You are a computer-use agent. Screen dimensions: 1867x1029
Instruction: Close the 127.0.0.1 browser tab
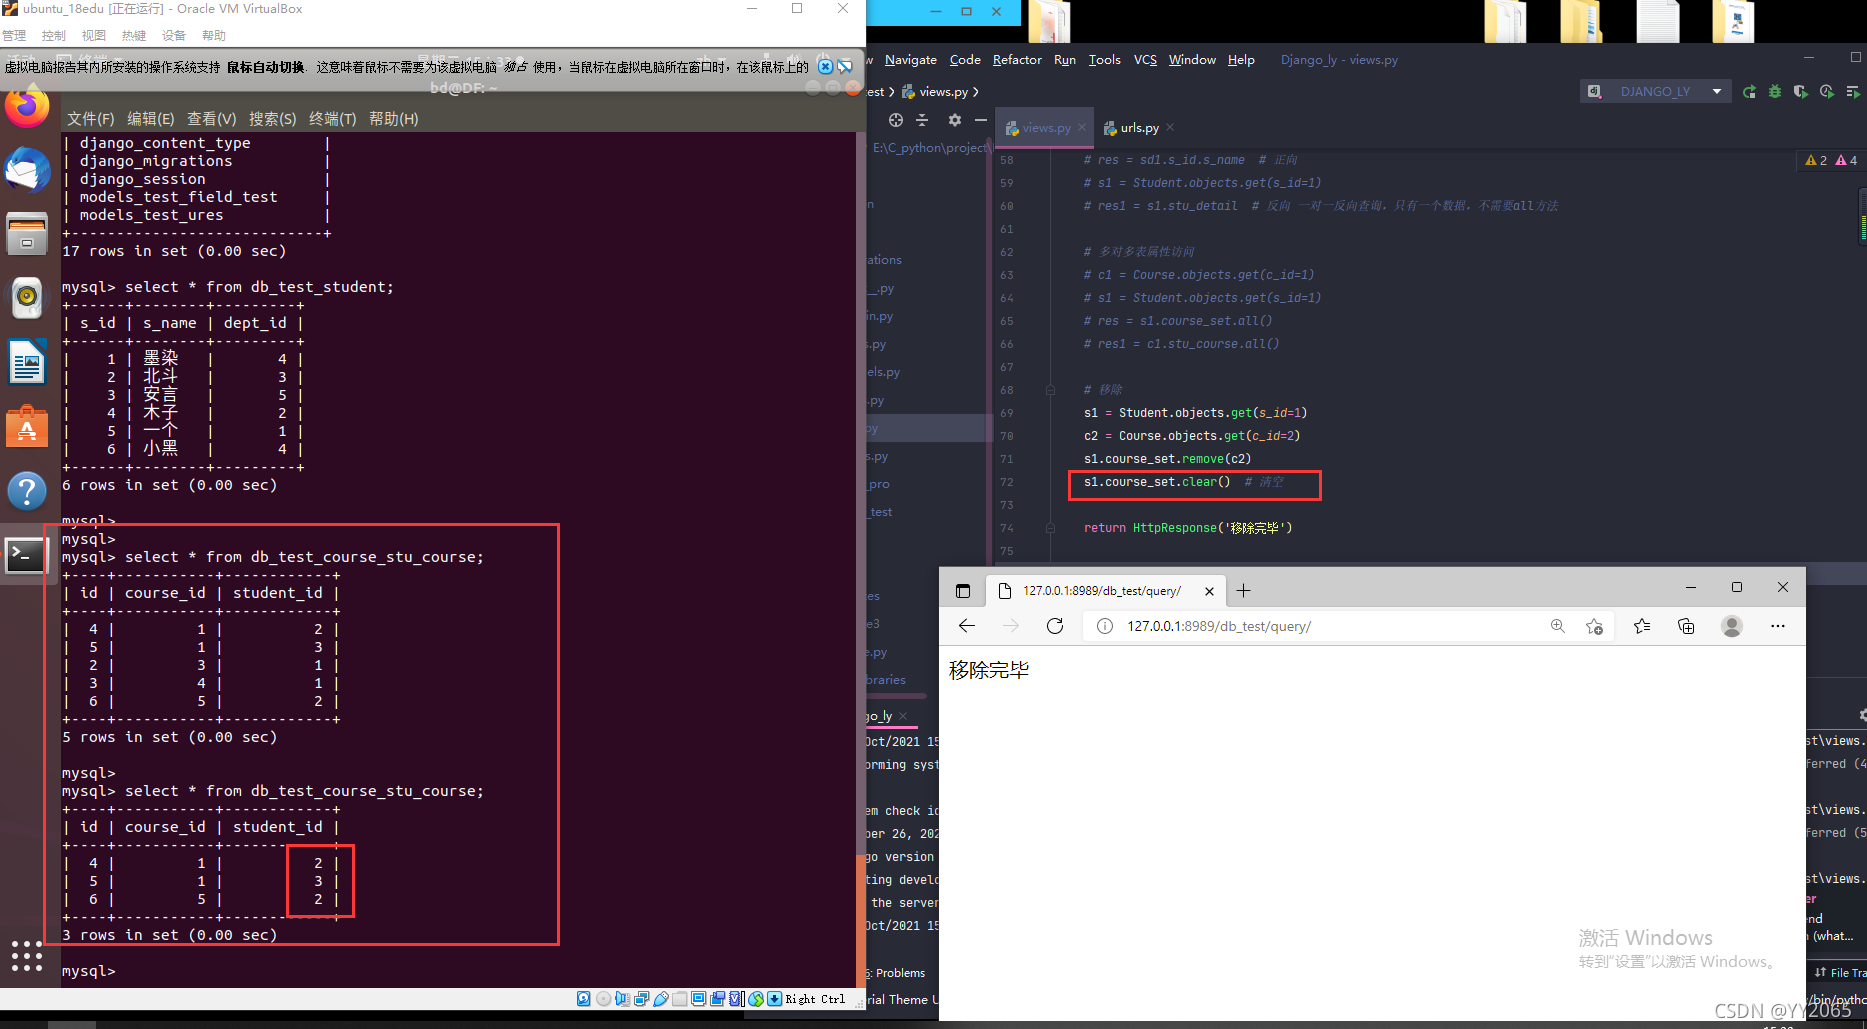click(x=1209, y=591)
